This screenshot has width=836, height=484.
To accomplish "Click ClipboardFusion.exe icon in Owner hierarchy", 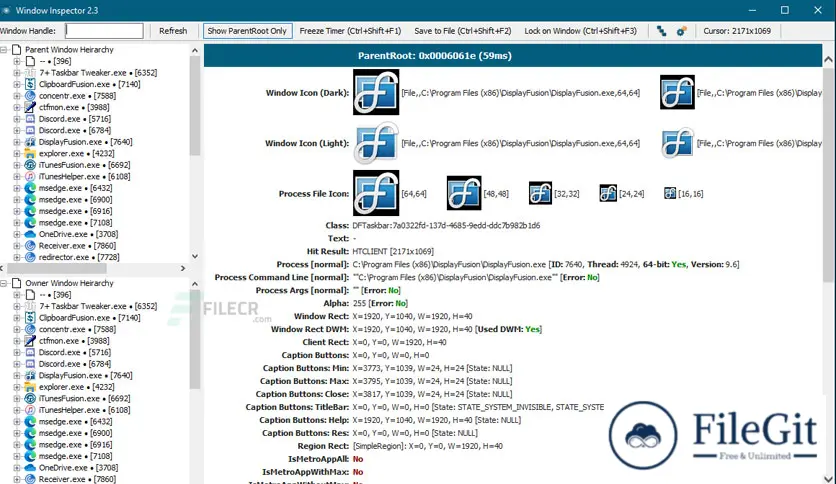I will pos(30,318).
